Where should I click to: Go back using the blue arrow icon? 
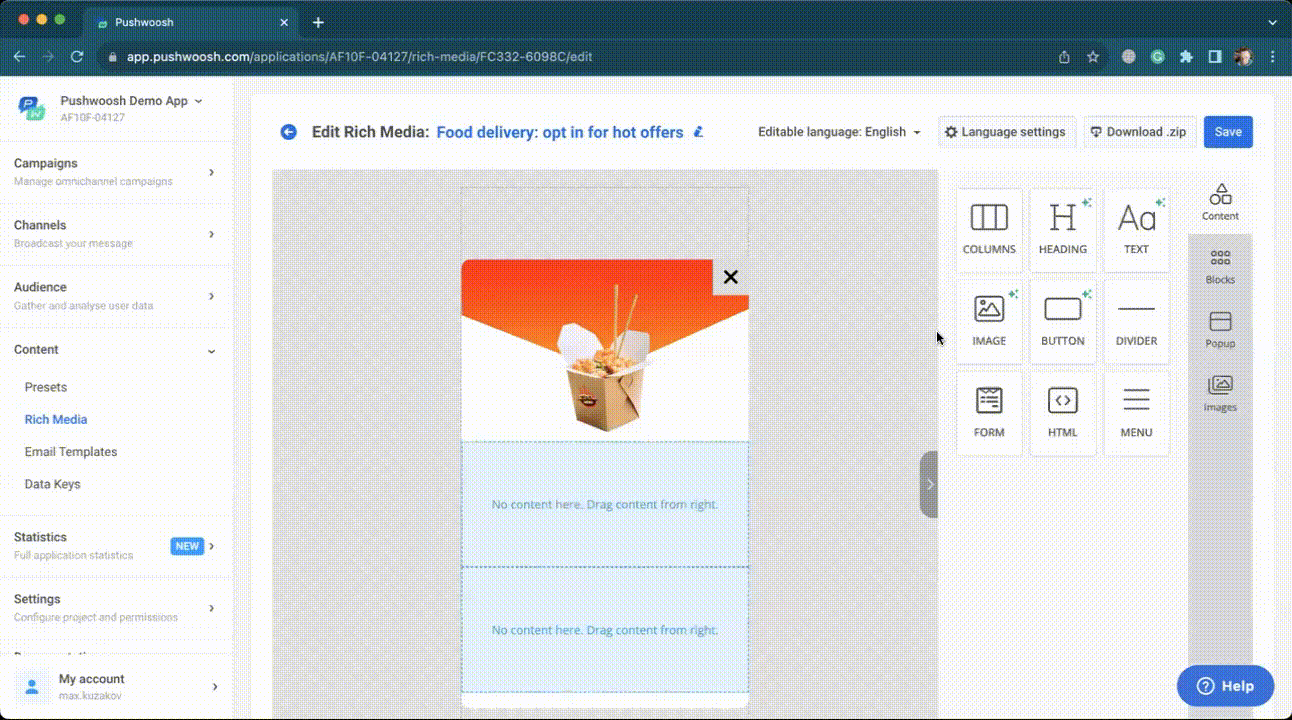tap(289, 132)
